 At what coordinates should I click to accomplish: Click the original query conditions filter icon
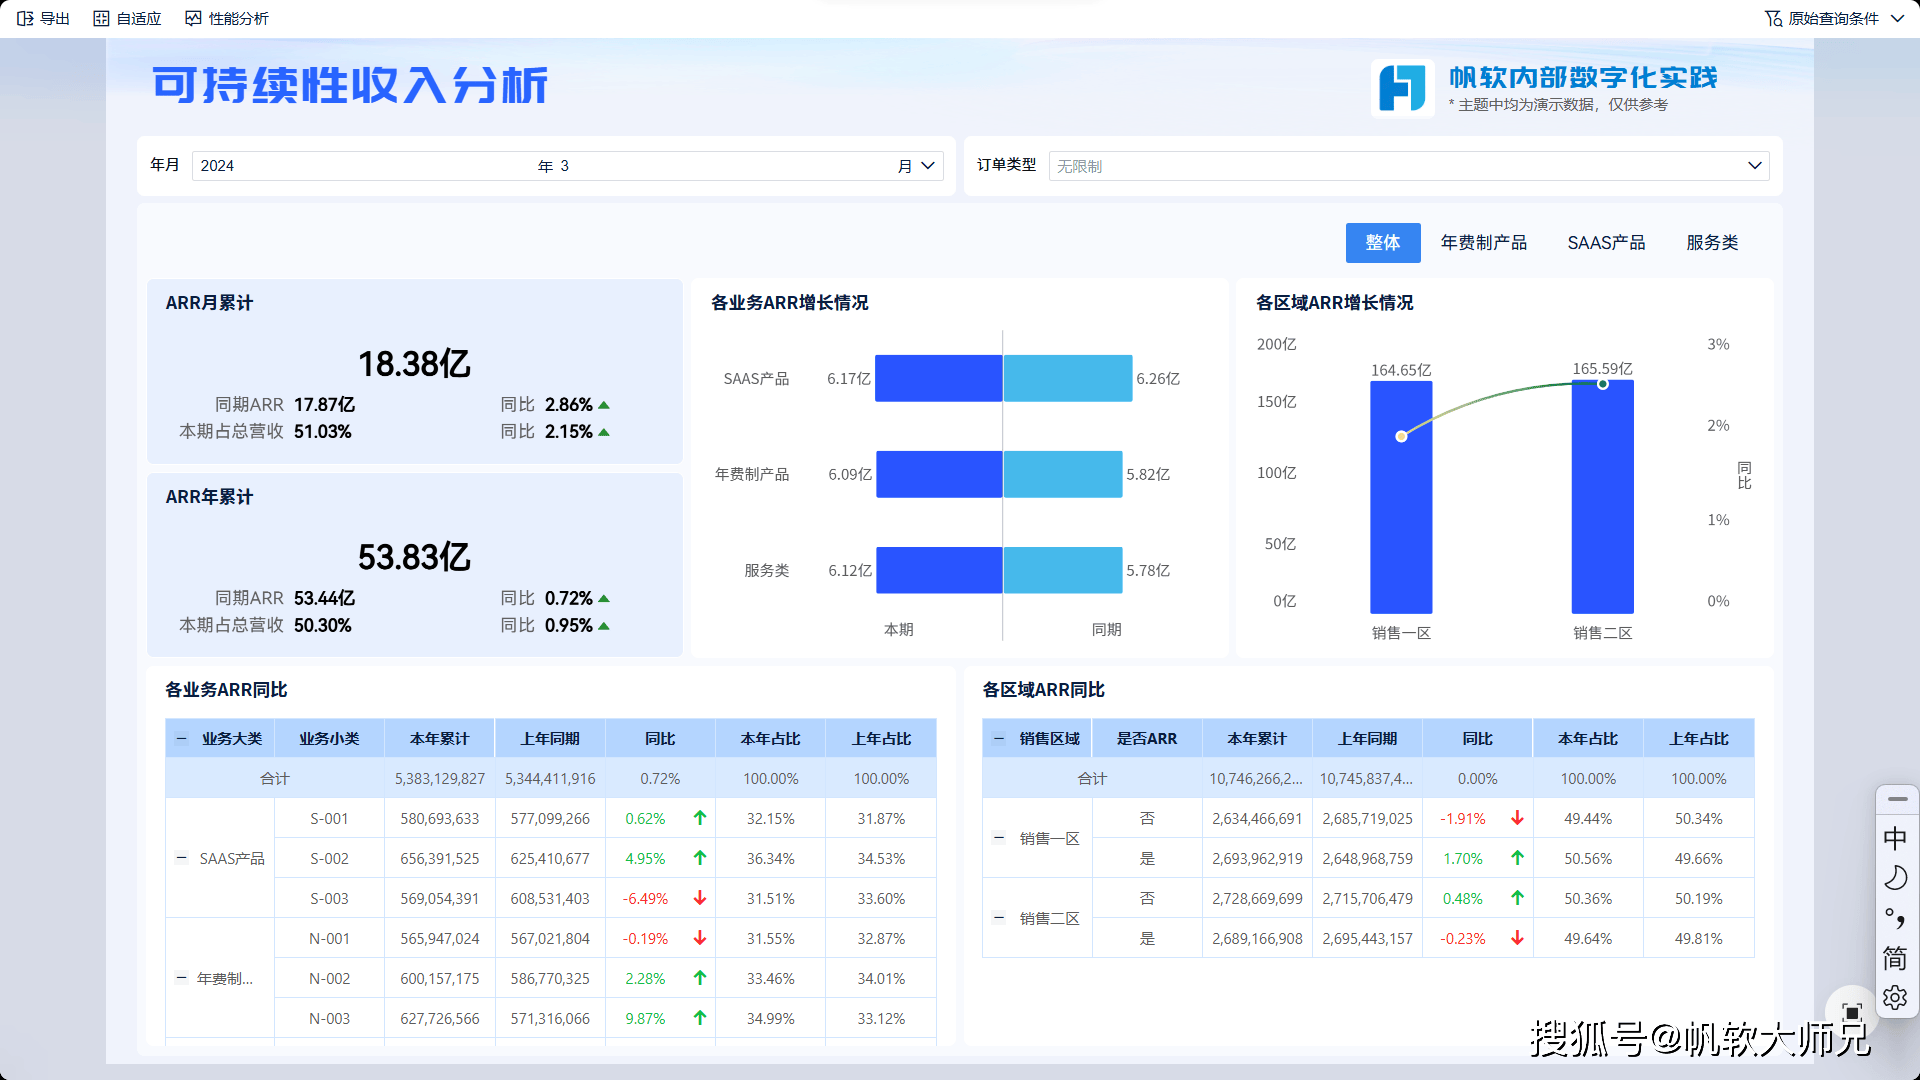tap(1773, 18)
